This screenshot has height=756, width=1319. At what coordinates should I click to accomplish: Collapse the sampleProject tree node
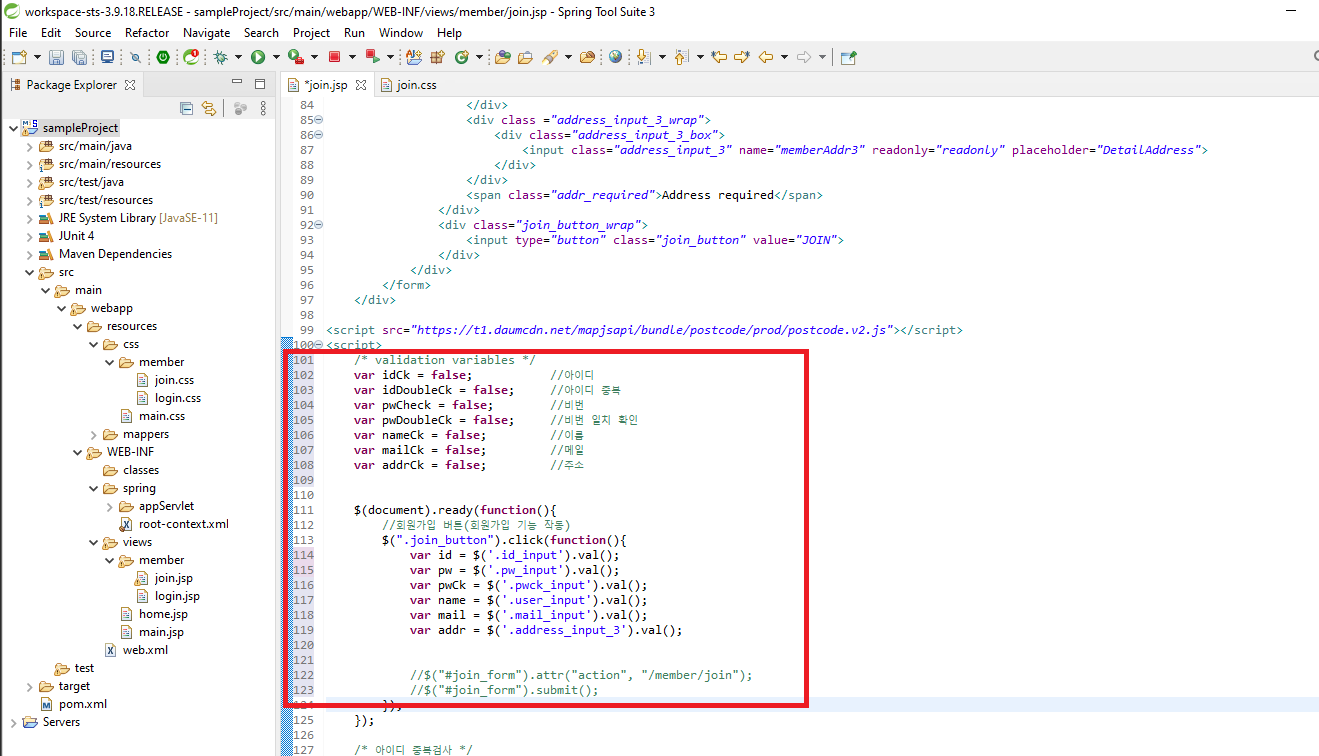13,128
